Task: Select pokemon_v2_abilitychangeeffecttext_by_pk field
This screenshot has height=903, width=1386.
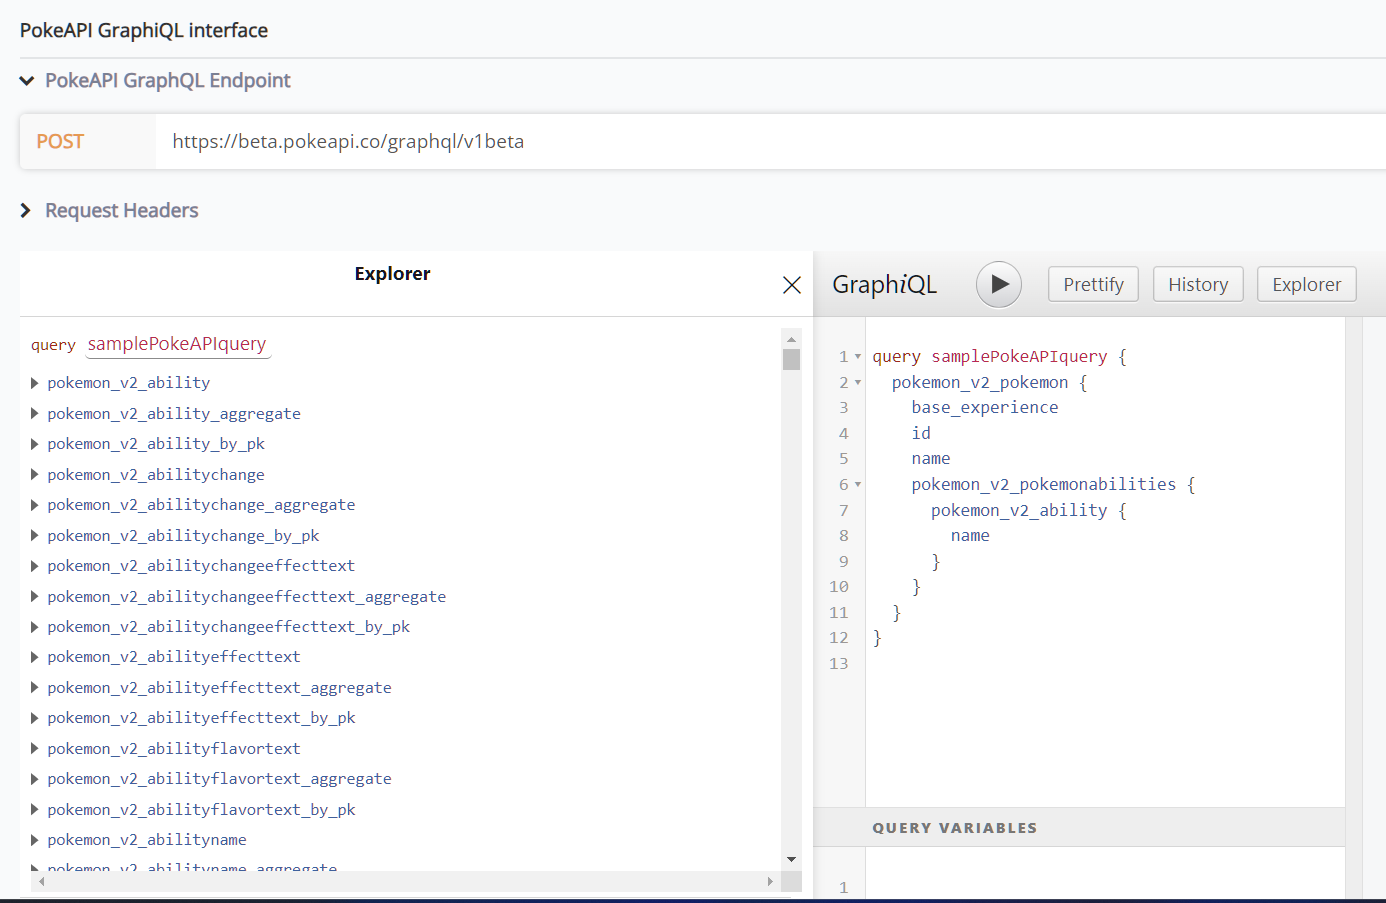Action: tap(228, 626)
